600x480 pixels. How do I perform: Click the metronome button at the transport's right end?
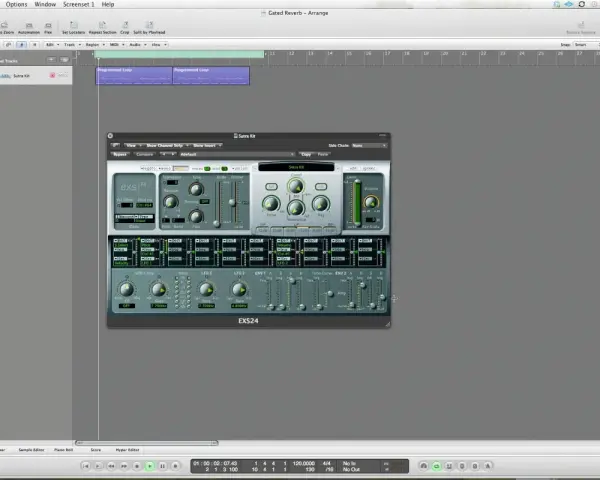[x=488, y=466]
